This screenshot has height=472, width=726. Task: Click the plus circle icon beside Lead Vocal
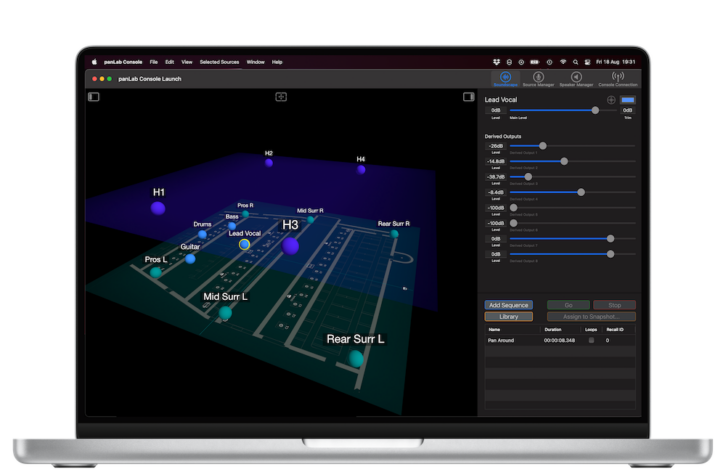[x=611, y=100]
